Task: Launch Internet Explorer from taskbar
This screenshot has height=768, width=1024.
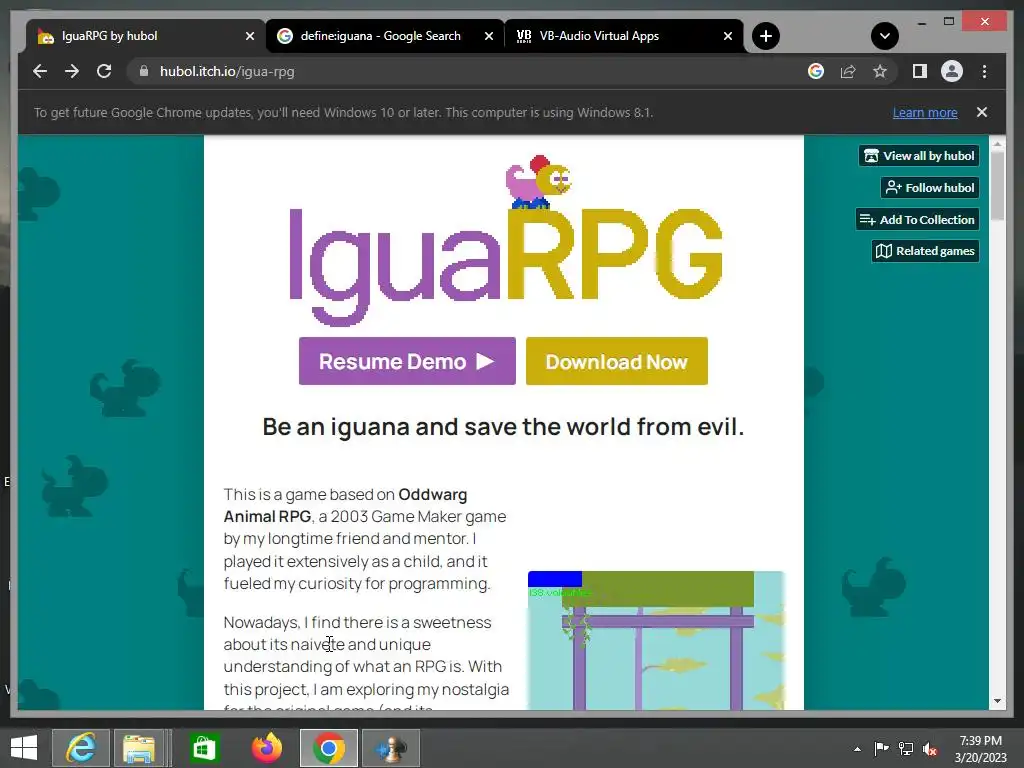Action: 81,748
